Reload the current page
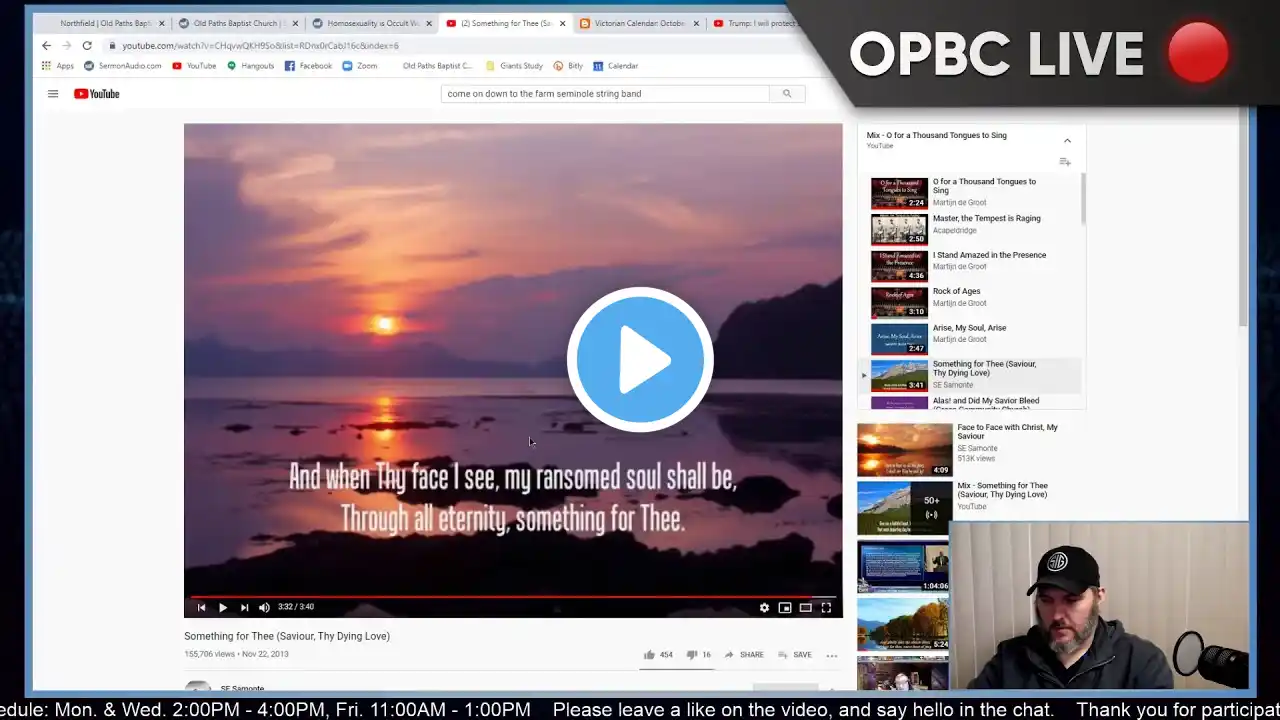1280x720 pixels. [87, 46]
